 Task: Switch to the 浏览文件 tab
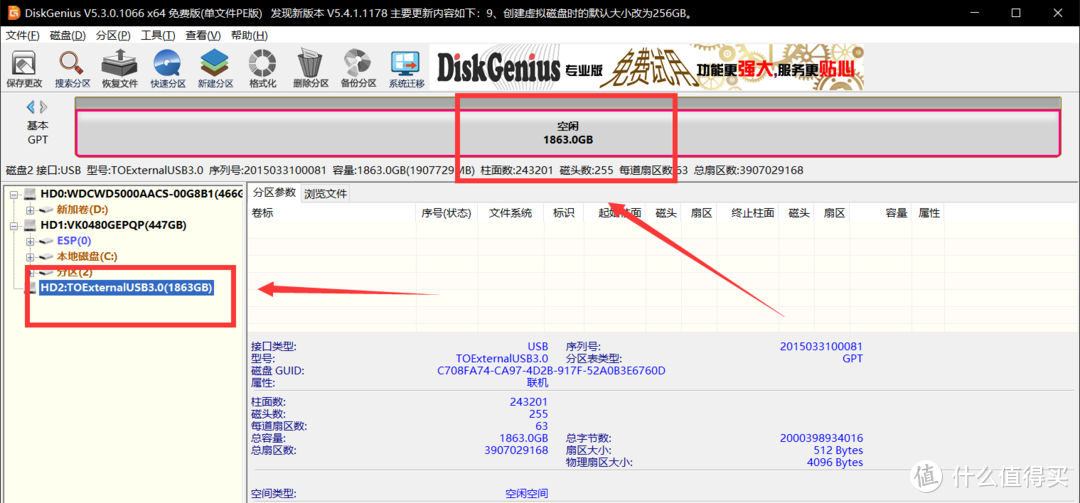point(325,194)
